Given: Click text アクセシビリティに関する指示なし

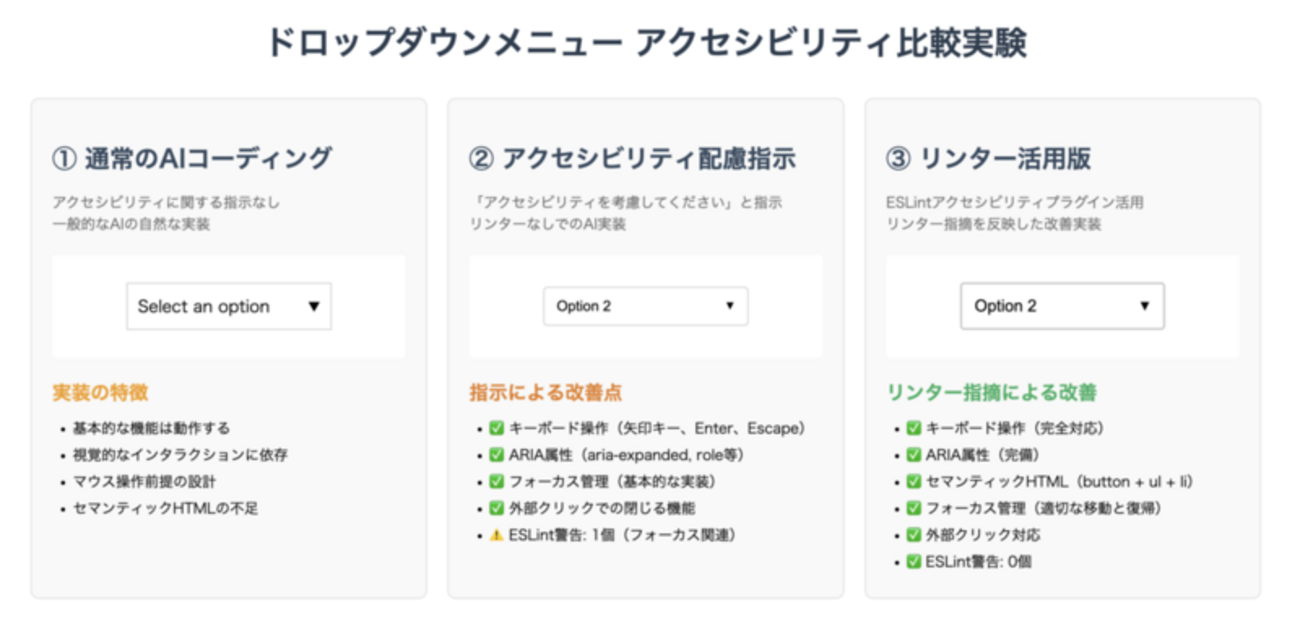Looking at the screenshot, I should pos(166,202).
